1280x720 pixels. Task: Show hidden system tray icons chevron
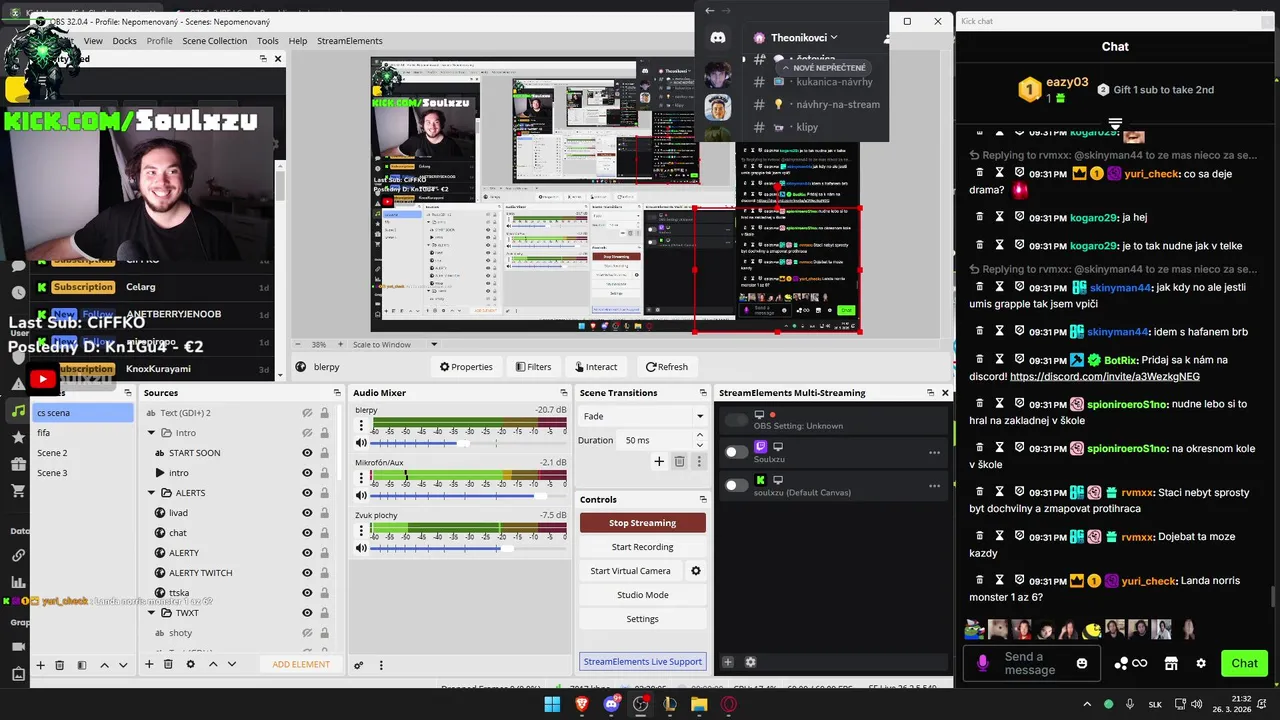[1086, 704]
